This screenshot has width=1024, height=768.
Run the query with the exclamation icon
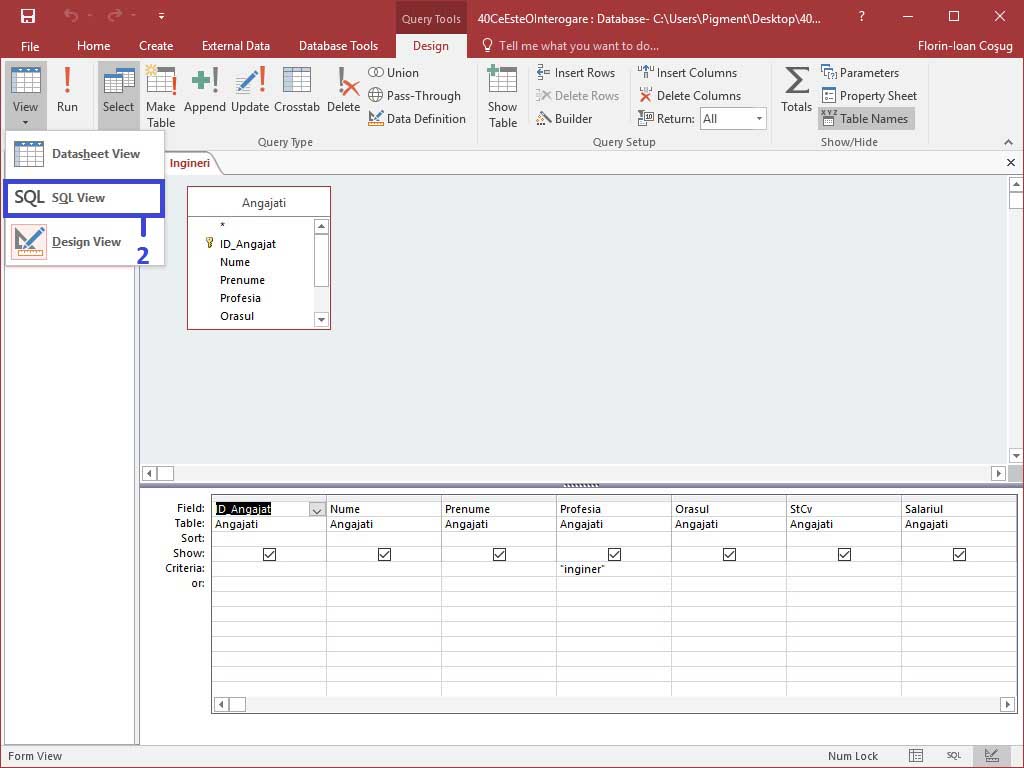click(67, 89)
